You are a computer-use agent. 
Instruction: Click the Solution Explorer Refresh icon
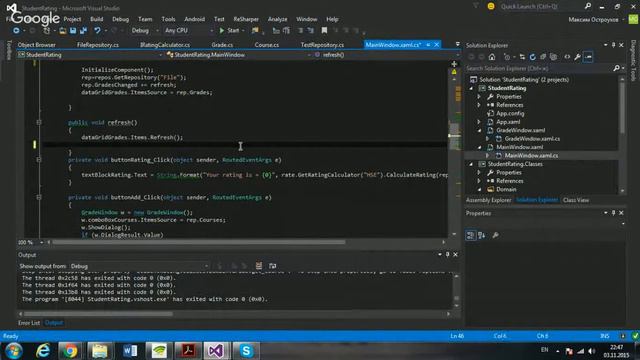click(533, 57)
